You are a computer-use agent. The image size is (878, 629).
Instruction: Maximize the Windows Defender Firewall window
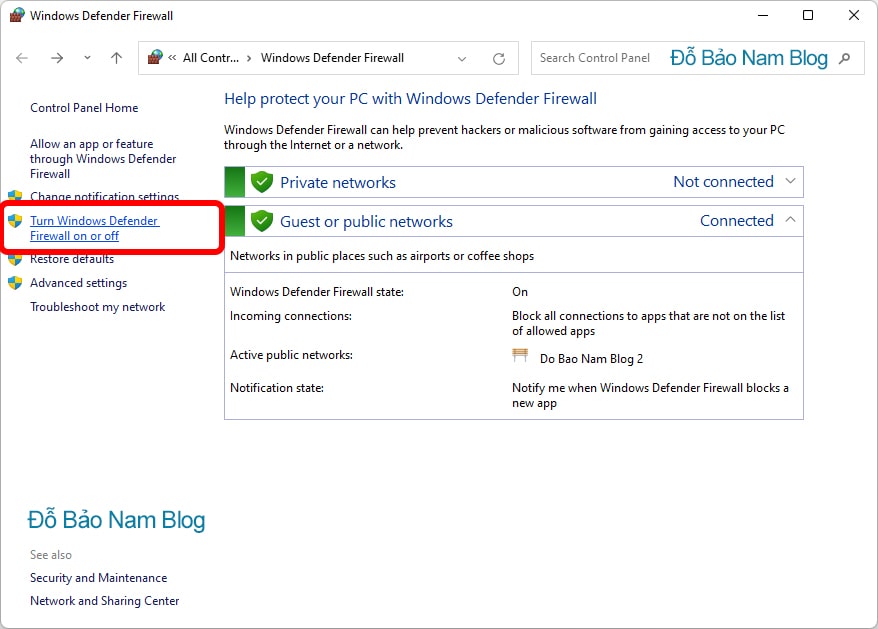pyautogui.click(x=808, y=15)
